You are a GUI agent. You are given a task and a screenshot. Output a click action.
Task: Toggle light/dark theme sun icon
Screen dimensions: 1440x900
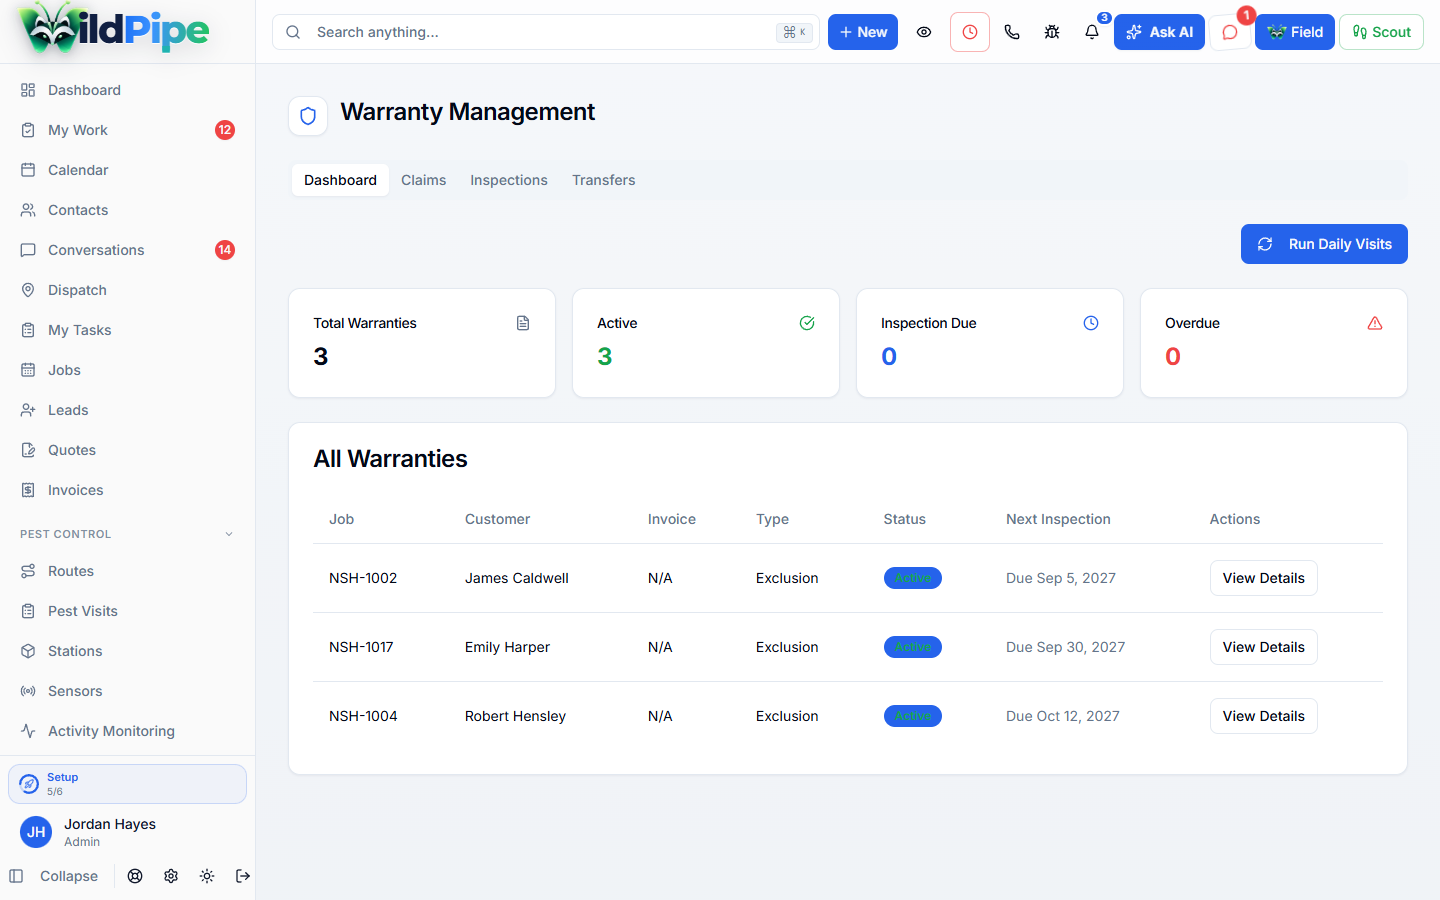click(x=207, y=876)
